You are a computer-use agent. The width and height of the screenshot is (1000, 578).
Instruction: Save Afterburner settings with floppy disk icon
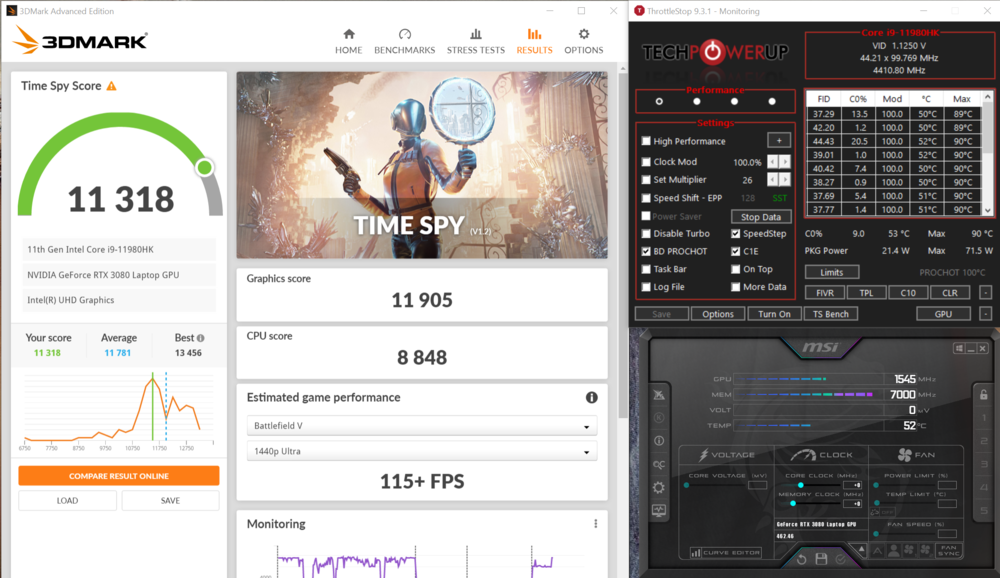coord(821,559)
